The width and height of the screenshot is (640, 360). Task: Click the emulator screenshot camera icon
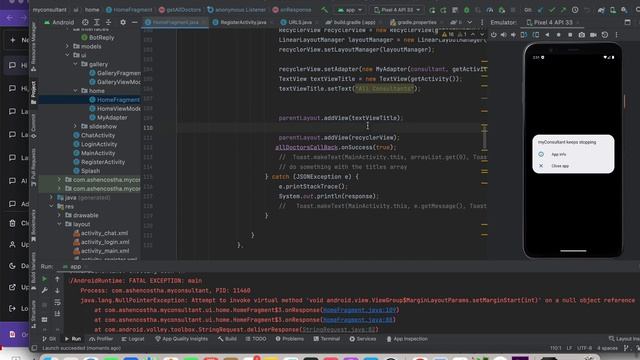(x=582, y=35)
